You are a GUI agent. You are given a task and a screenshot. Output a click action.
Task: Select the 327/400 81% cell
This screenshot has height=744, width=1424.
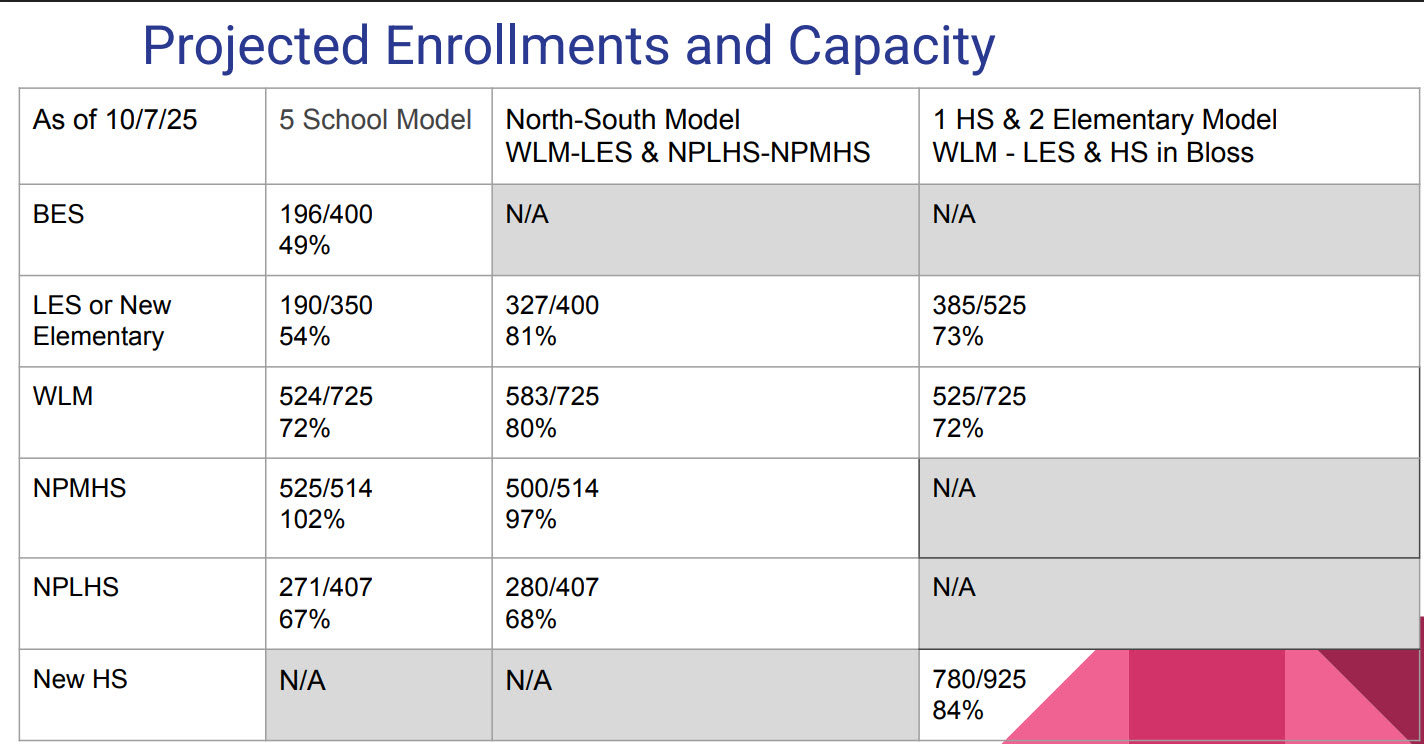tap(552, 321)
